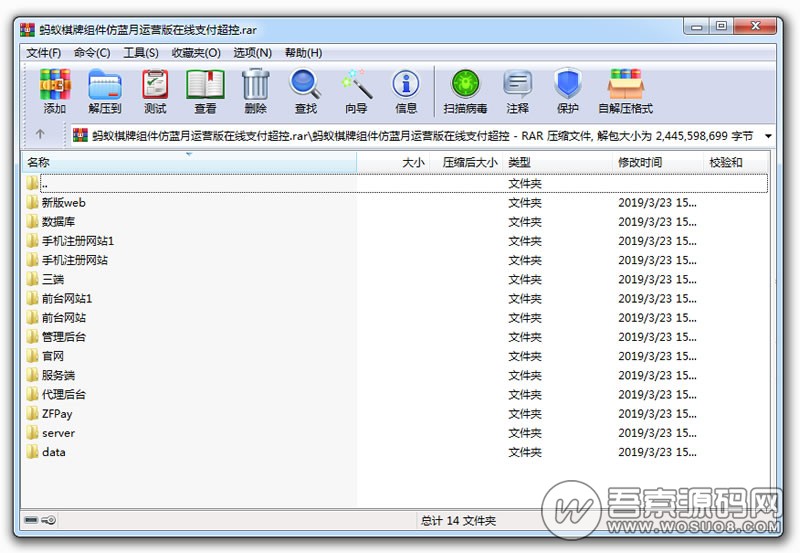Image resolution: width=800 pixels, height=553 pixels.
Task: Click the WinRAR icon in the title bar
Action: pos(28,30)
